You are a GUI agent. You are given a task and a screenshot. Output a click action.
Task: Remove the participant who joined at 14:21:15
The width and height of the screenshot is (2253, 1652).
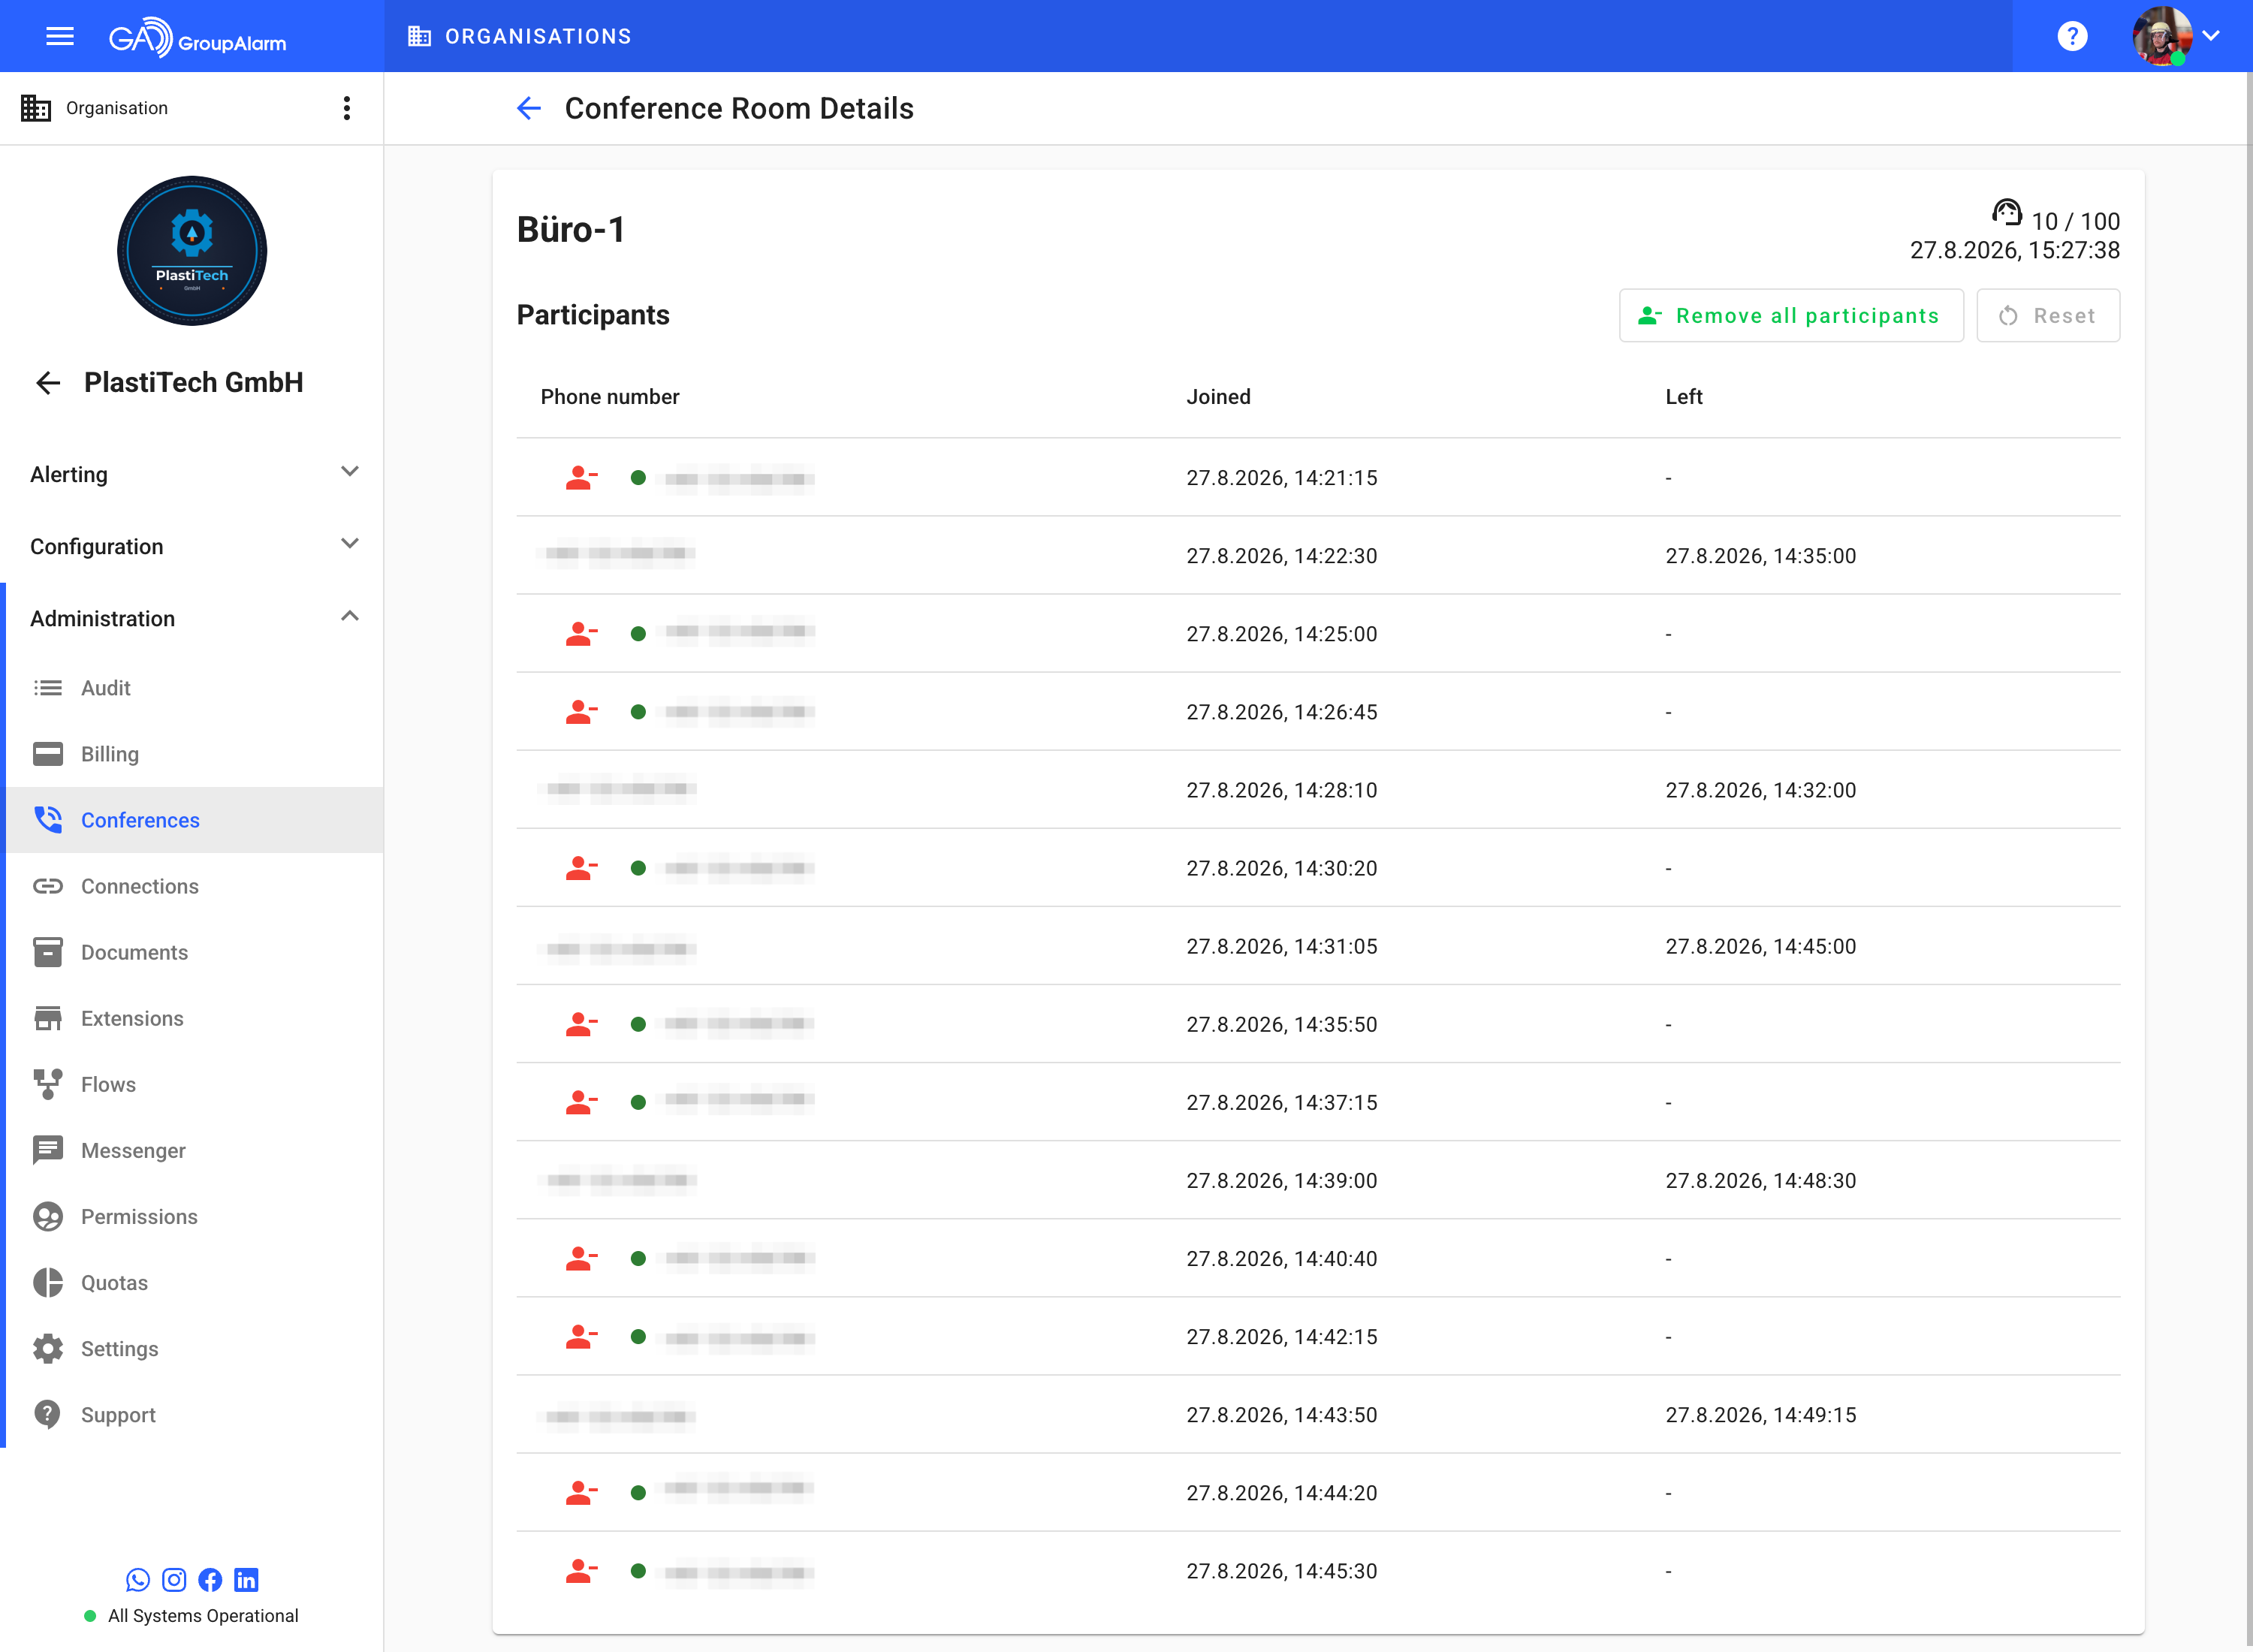click(x=581, y=479)
